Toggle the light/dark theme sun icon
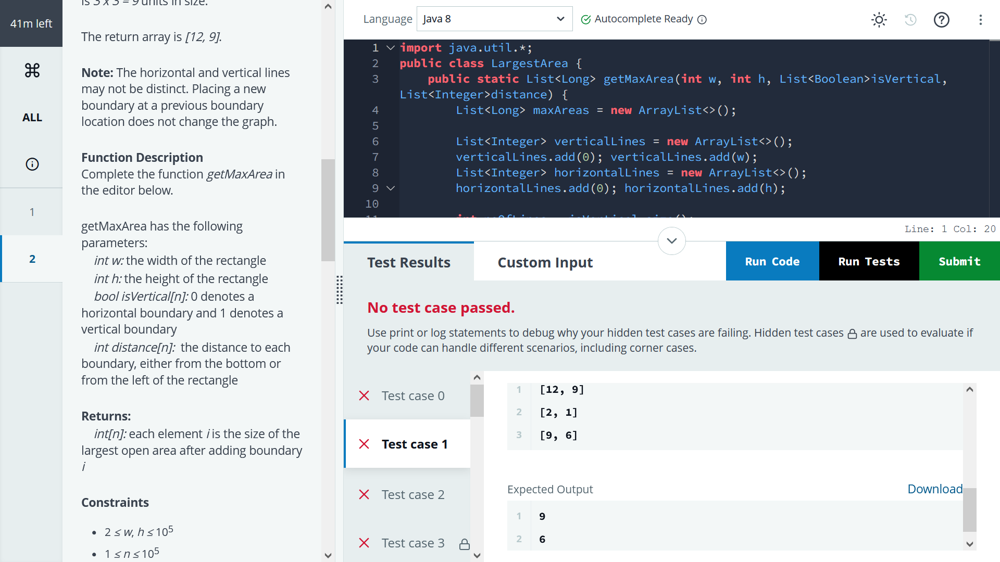Image resolution: width=1000 pixels, height=562 pixels. [x=878, y=20]
